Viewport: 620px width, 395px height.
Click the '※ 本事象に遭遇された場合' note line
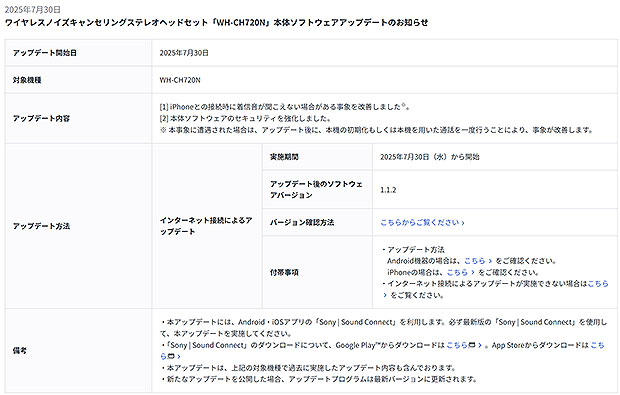pos(376,130)
